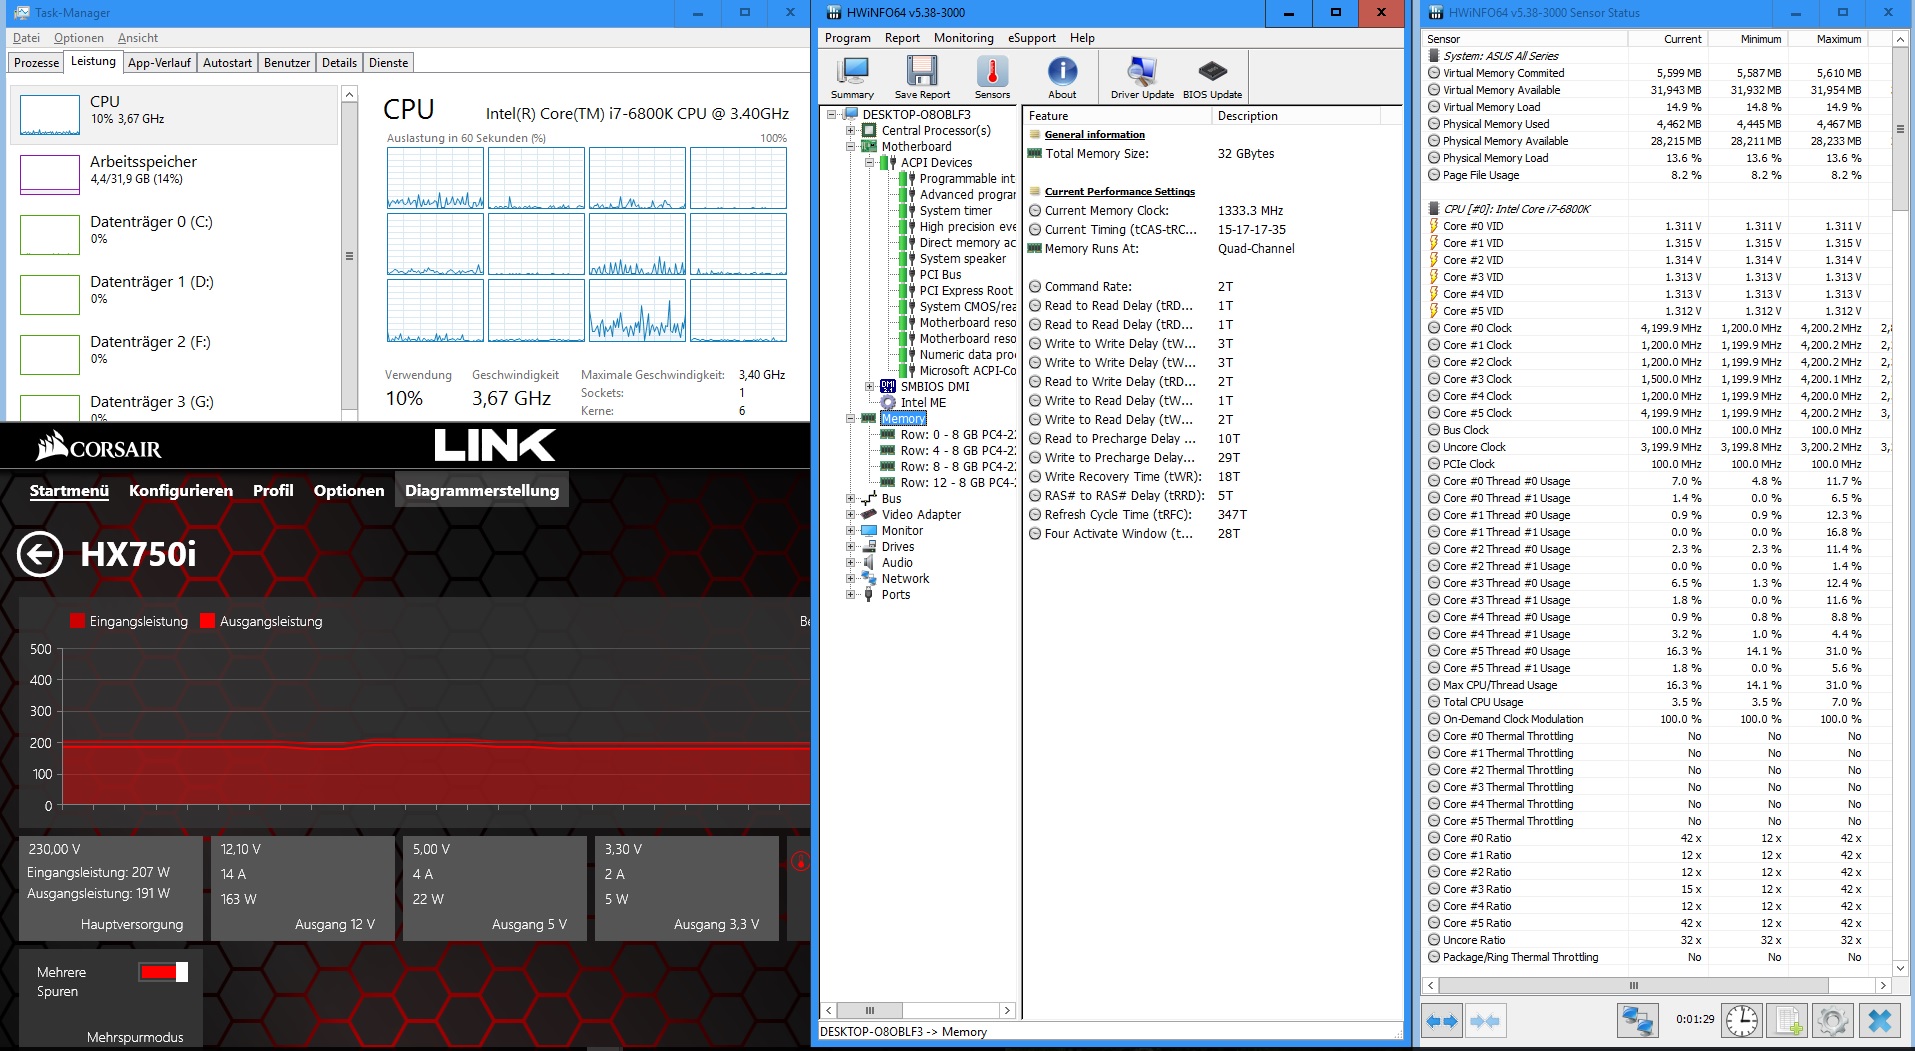Open the Diagrammerstellung tab in Corsair Link
Image resolution: width=1915 pixels, height=1051 pixels.
click(482, 491)
